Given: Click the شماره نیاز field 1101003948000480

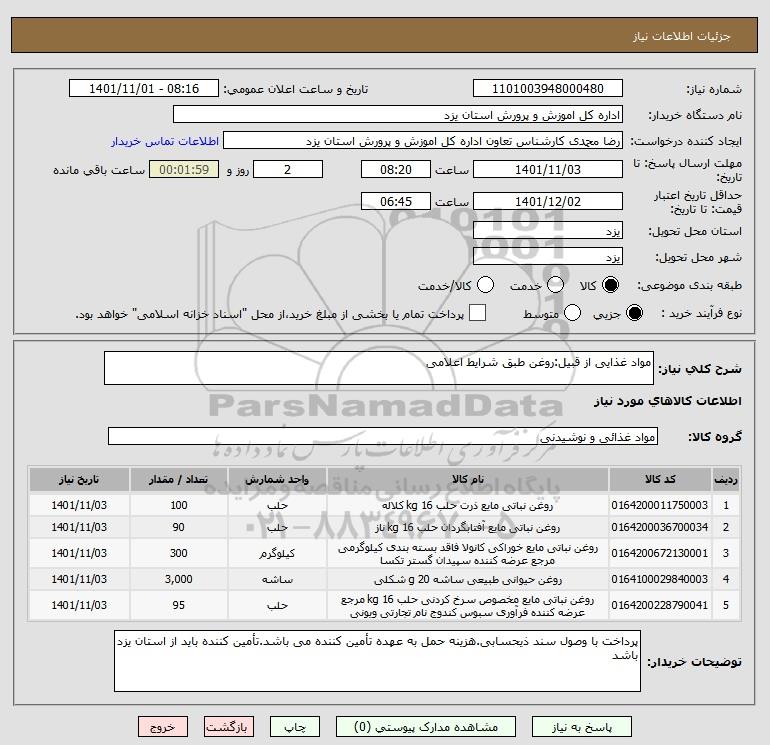Looking at the screenshot, I should coord(548,88).
